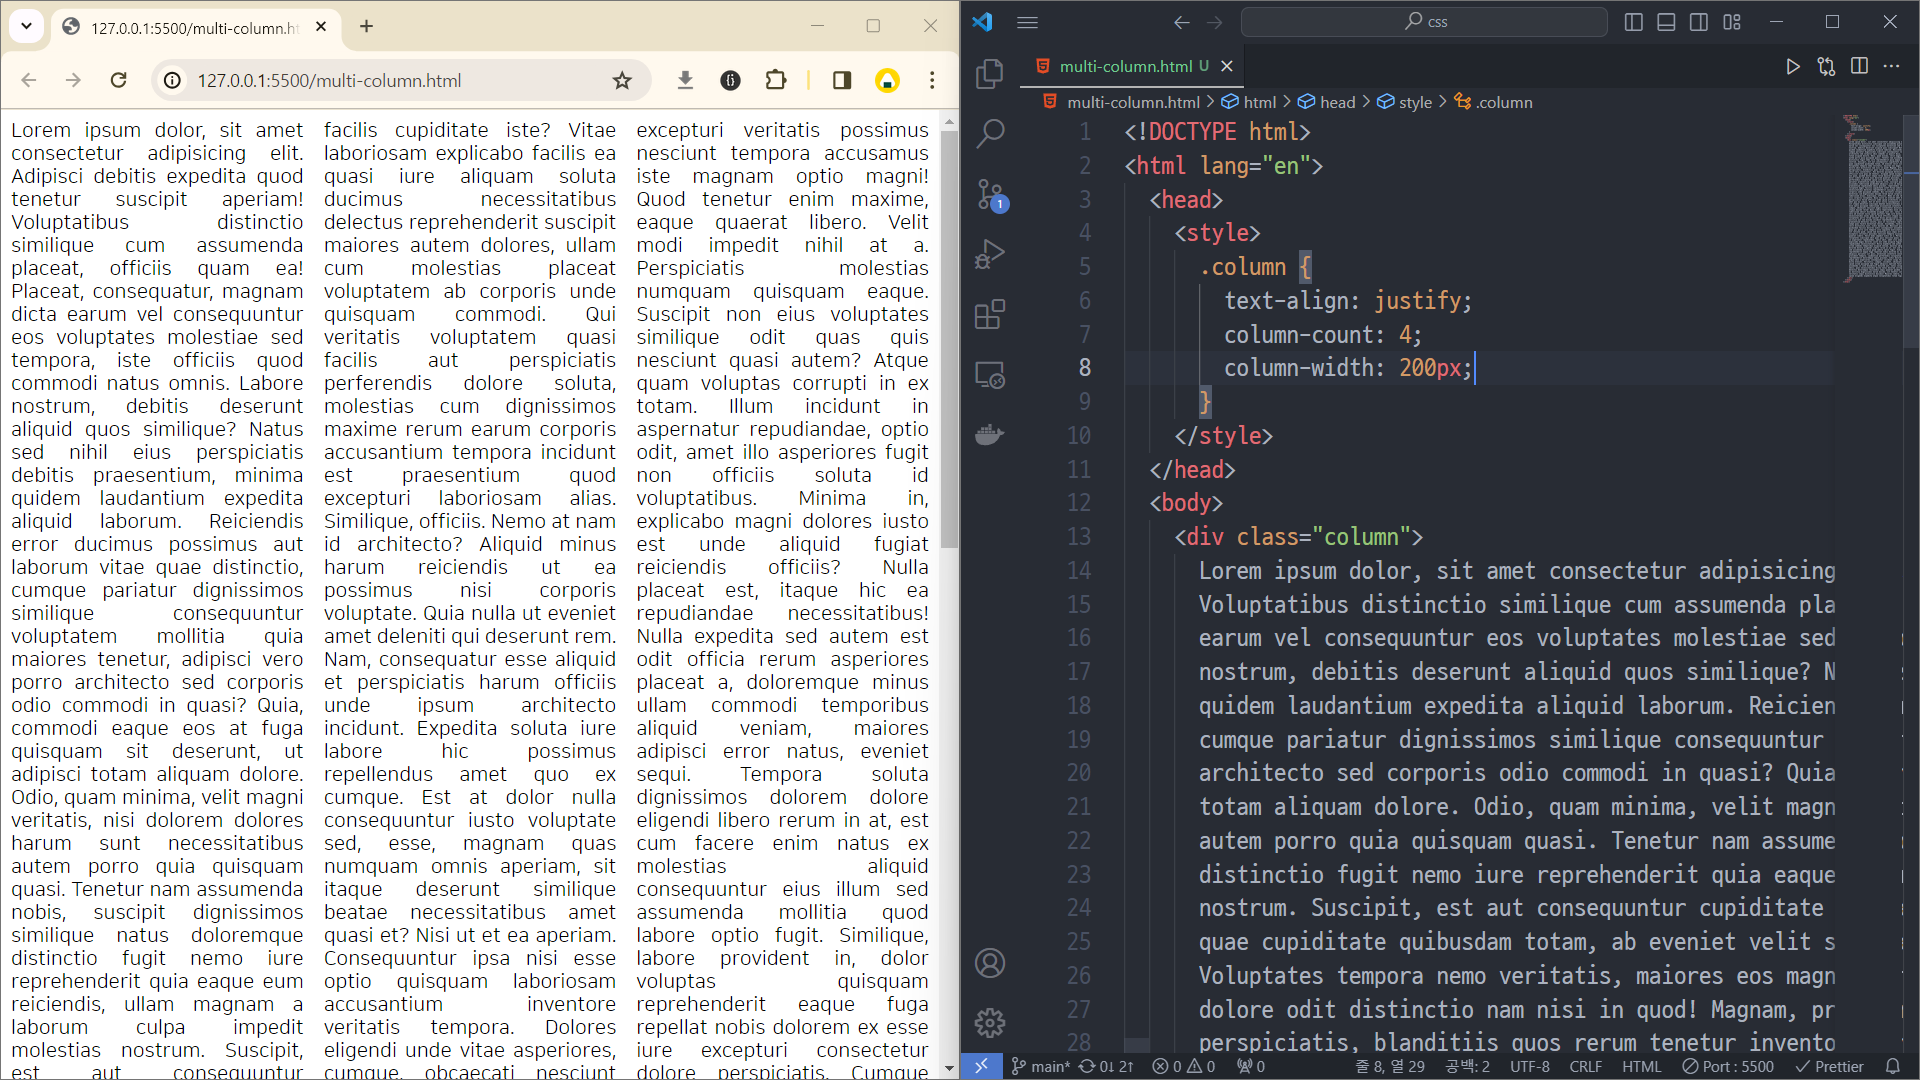Click the Prettier status bar item

[x=1829, y=1066]
